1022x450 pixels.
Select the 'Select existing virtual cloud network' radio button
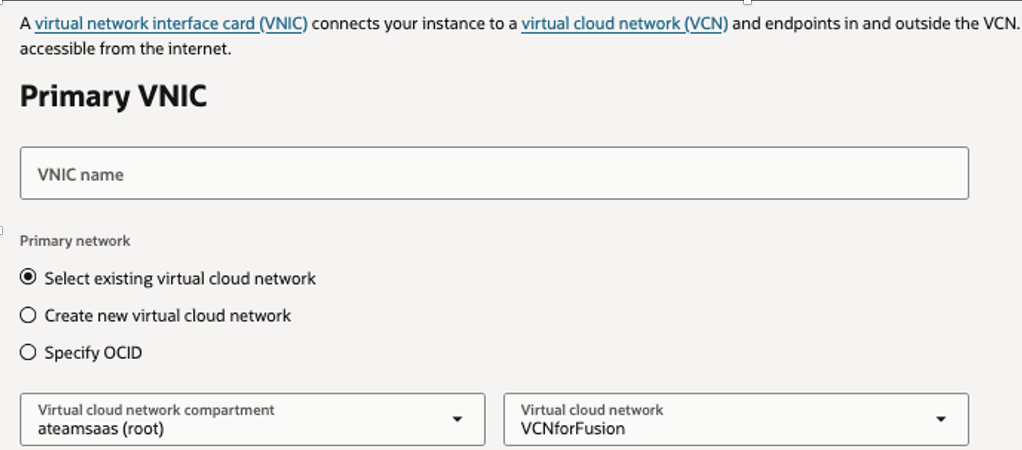point(28,278)
